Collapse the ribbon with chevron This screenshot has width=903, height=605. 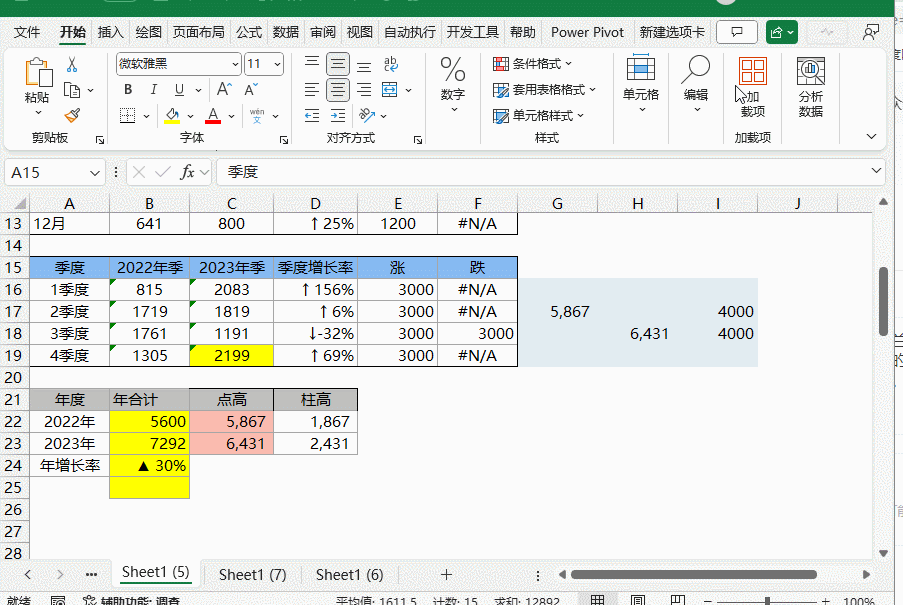coord(871,136)
